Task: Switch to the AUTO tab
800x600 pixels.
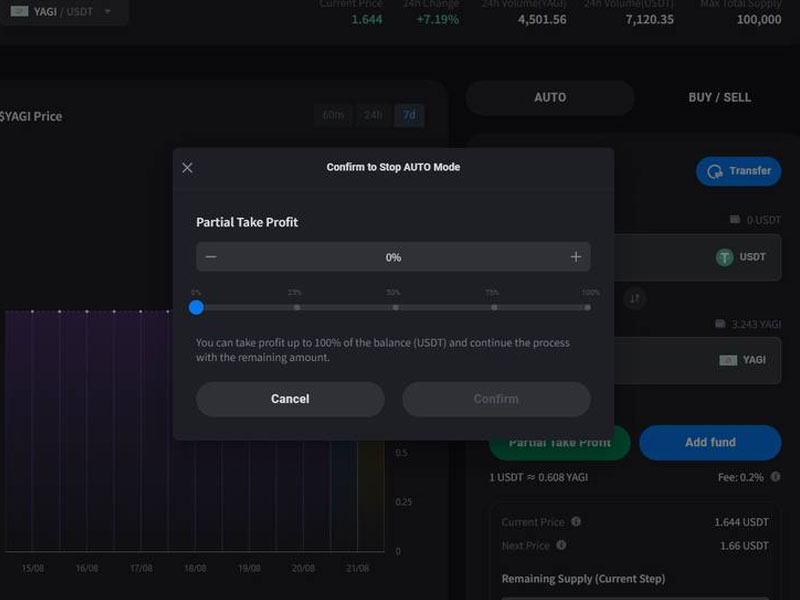Action: [550, 98]
